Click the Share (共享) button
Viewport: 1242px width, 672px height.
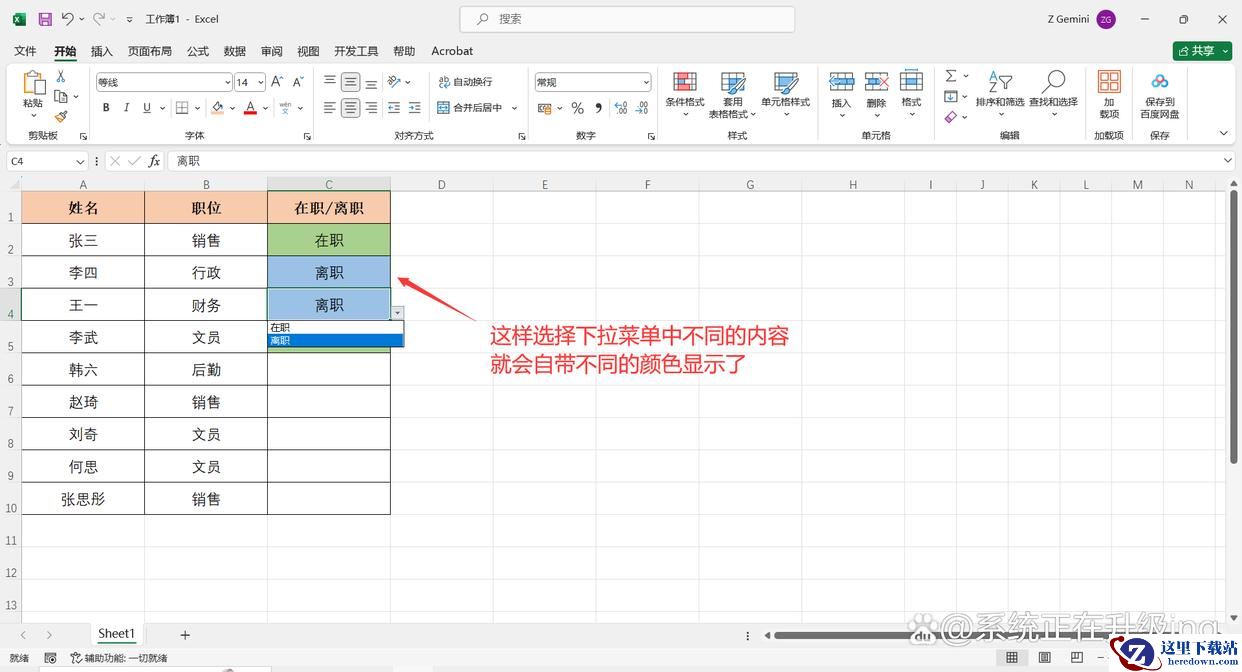(1201, 51)
